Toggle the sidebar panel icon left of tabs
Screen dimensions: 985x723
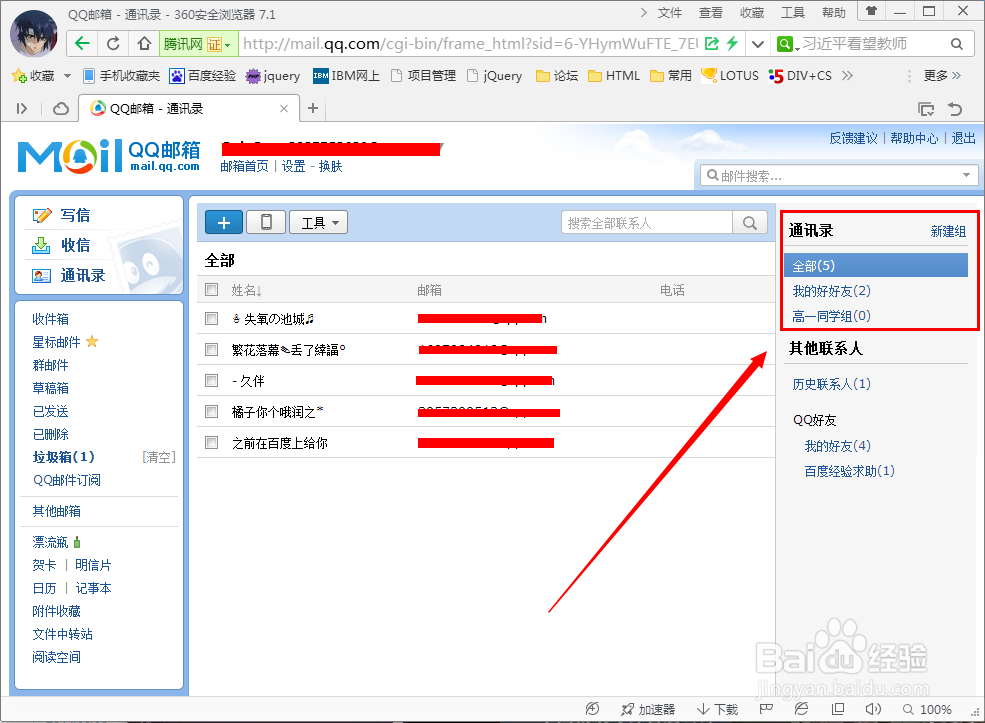coord(22,109)
